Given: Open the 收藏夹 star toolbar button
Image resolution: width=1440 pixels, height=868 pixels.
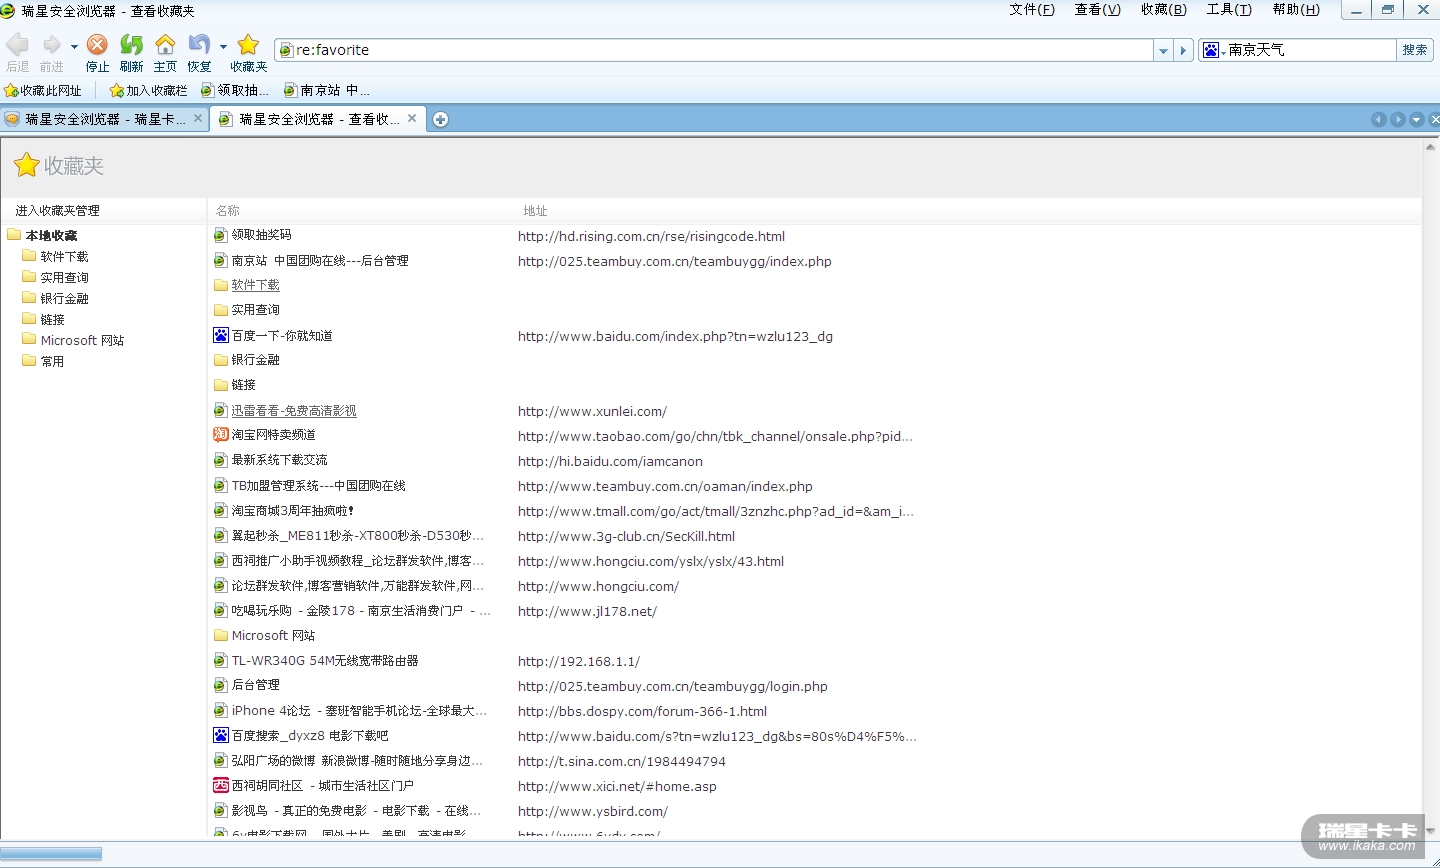Looking at the screenshot, I should 248,45.
